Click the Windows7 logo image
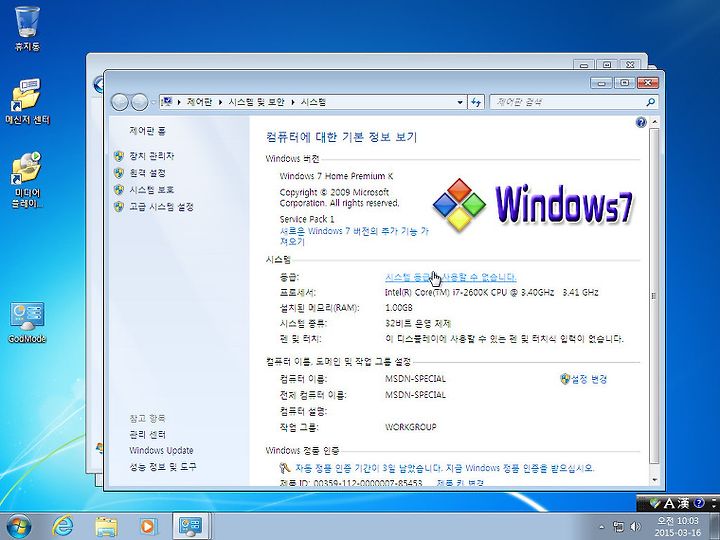This screenshot has width=720, height=540. 534,205
